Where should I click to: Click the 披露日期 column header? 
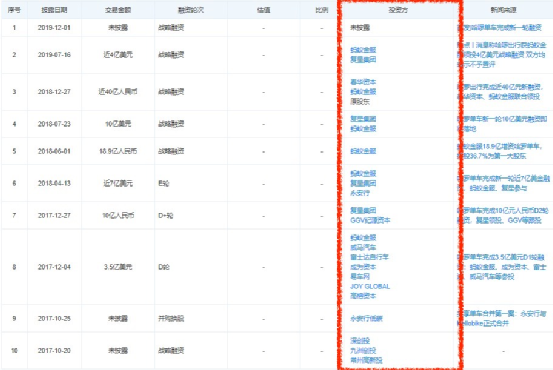pyautogui.click(x=54, y=10)
